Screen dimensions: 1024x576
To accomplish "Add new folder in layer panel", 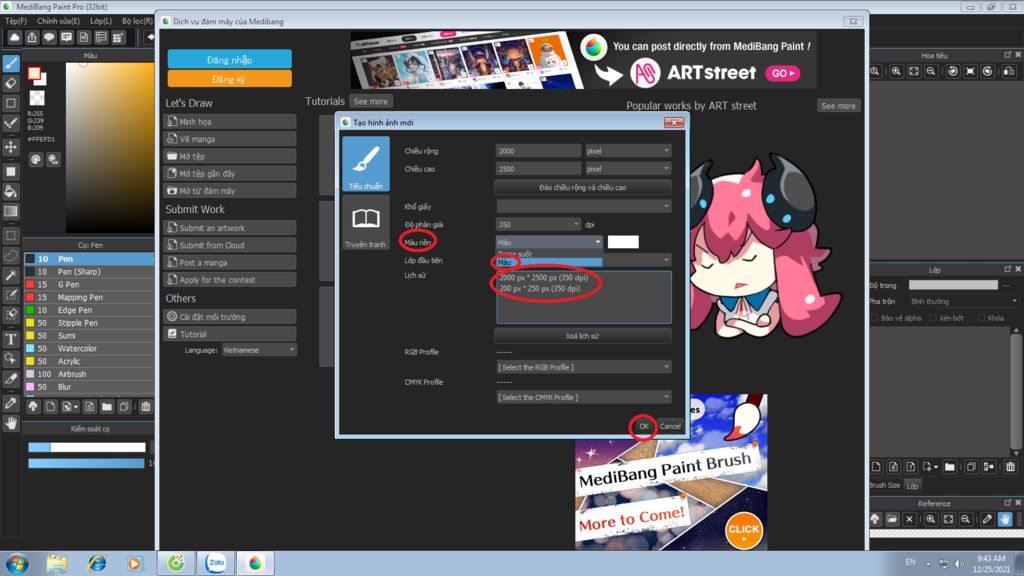I will coord(950,466).
